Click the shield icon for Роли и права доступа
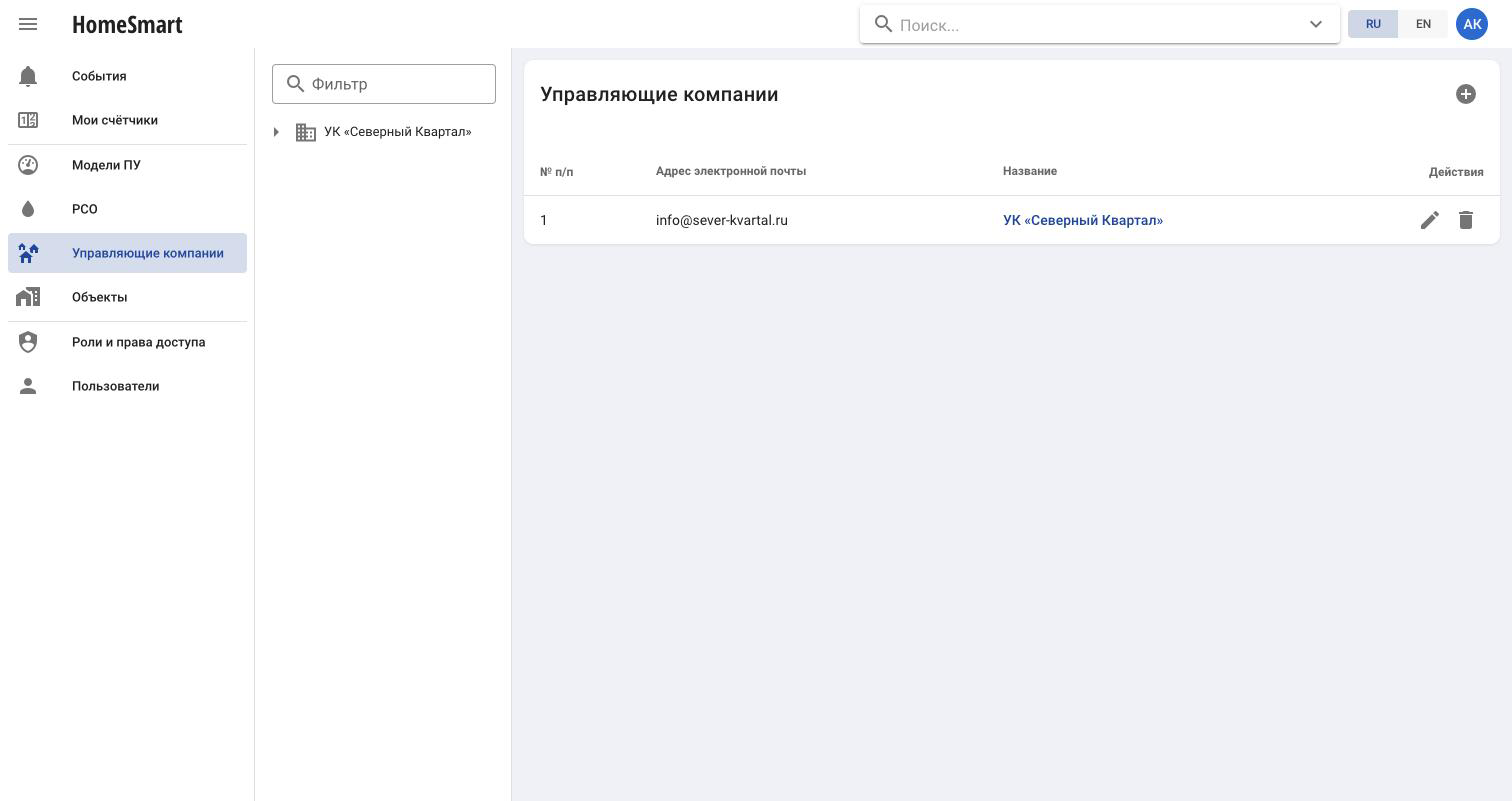 click(28, 342)
